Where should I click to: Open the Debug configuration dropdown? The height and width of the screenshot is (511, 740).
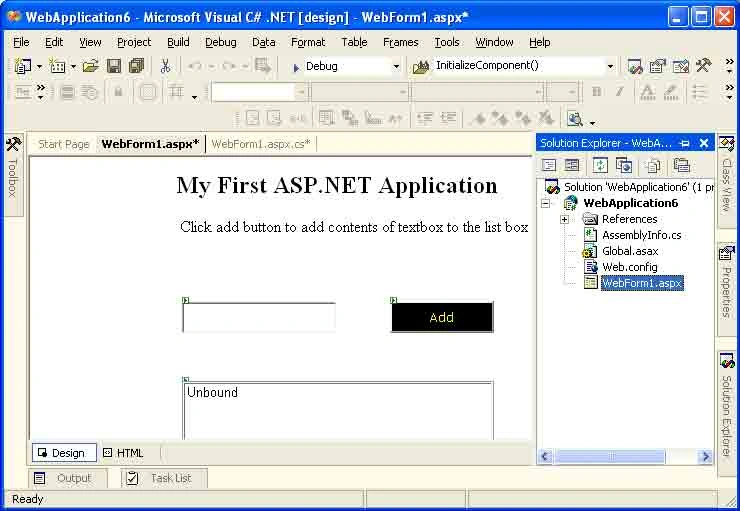[396, 67]
